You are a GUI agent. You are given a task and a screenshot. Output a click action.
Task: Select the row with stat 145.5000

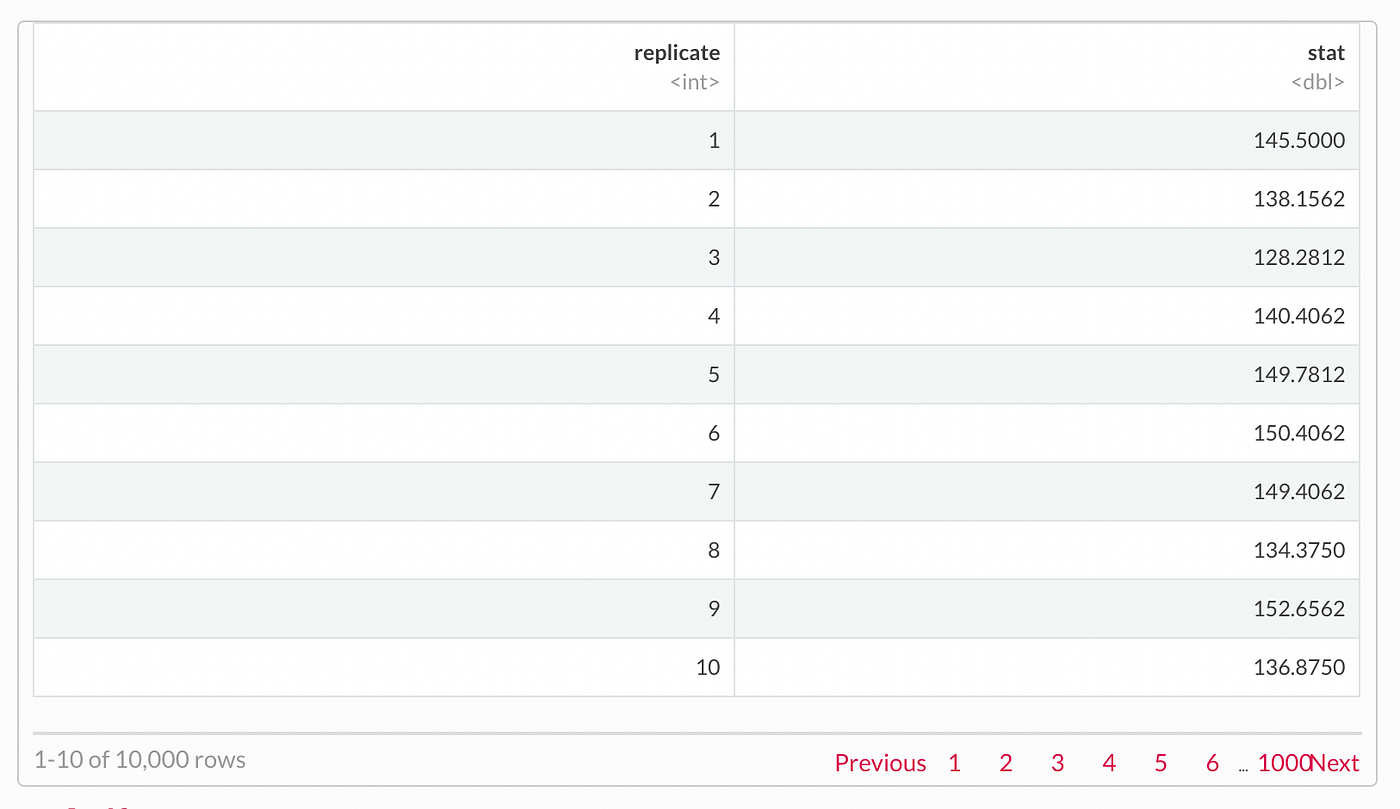1299,140
